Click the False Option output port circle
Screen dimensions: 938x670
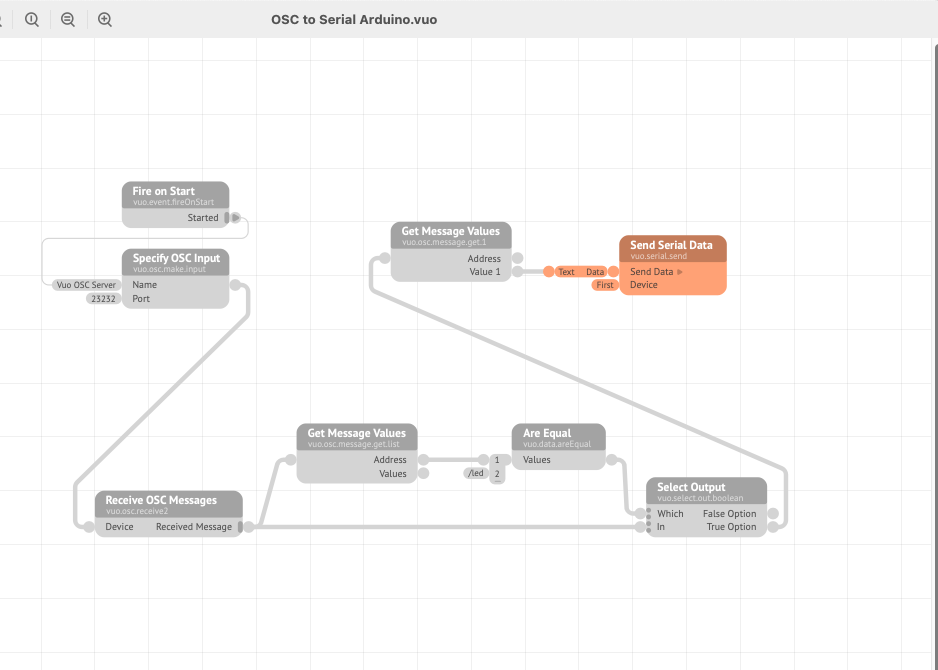pyautogui.click(x=771, y=513)
